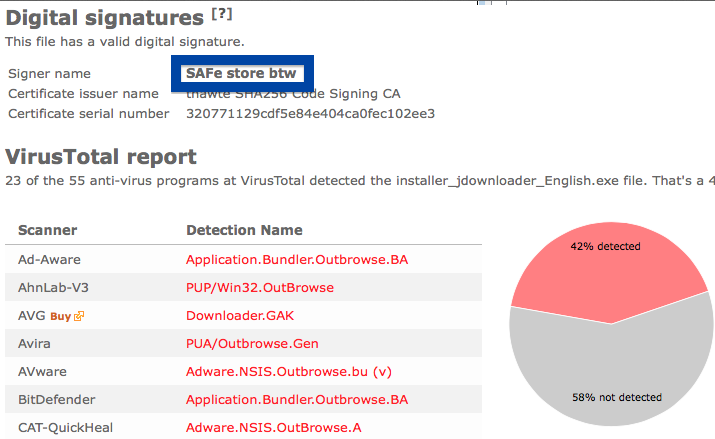Screen dimensions: 715x439
Task: Click the Detection Name column header
Action: click(244, 230)
